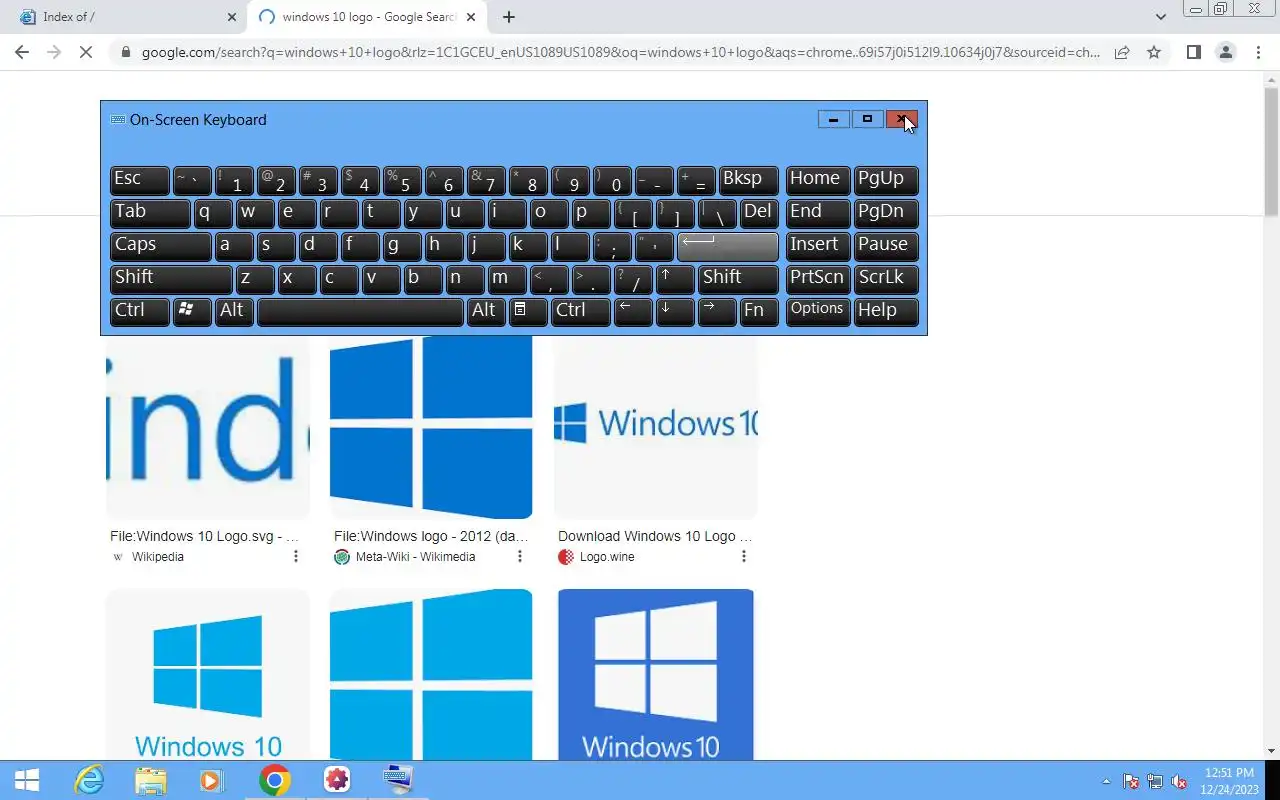Open a new tab with the plus button
Viewport: 1280px width, 800px height.
[x=509, y=17]
